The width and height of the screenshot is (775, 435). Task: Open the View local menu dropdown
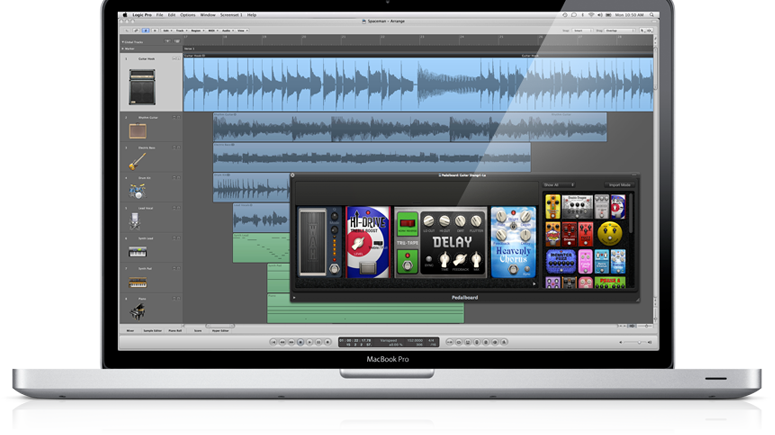pos(242,30)
